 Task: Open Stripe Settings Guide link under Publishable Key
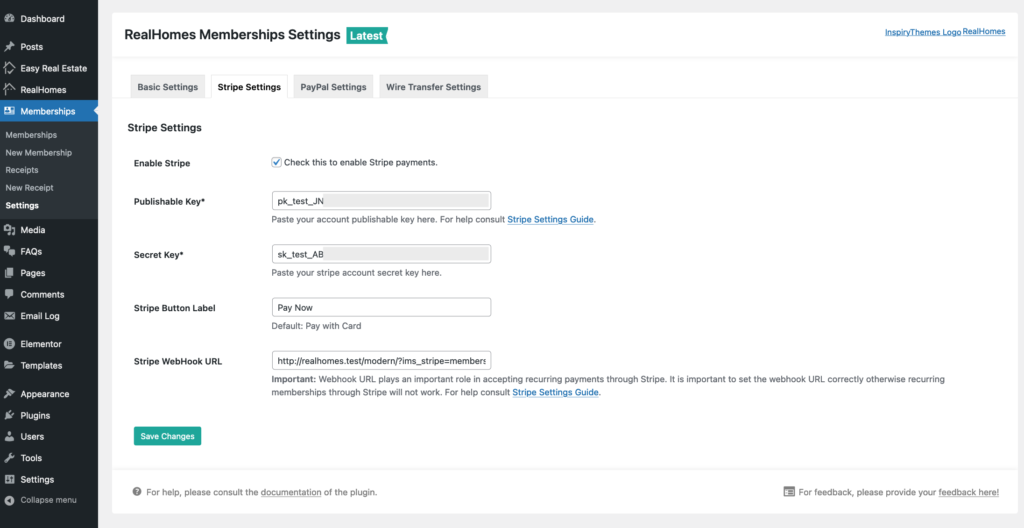point(551,220)
